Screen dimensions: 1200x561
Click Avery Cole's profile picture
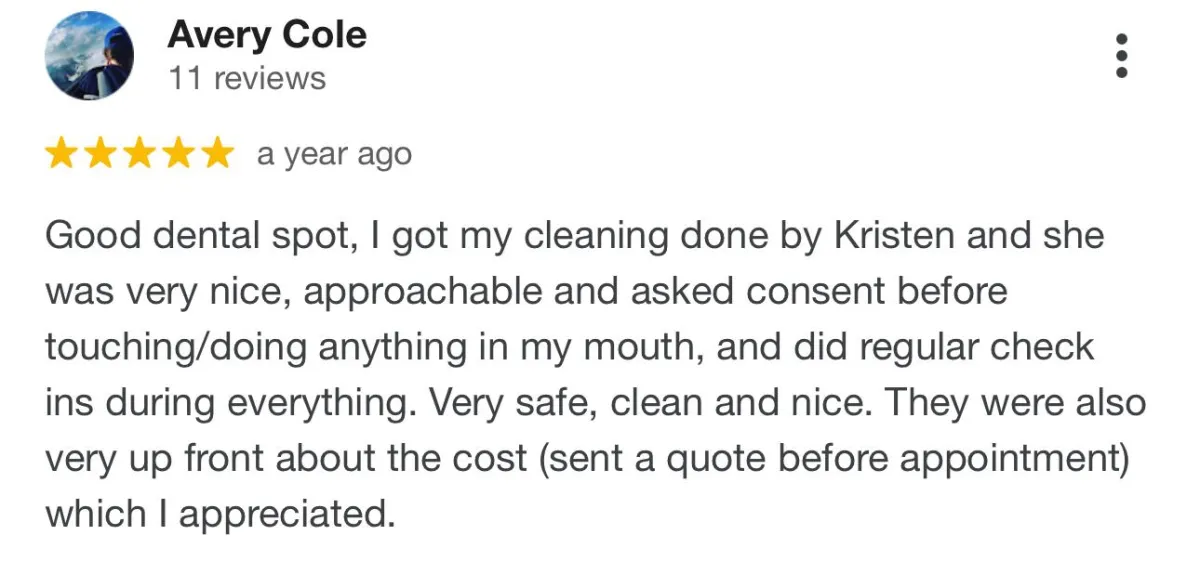(x=89, y=56)
